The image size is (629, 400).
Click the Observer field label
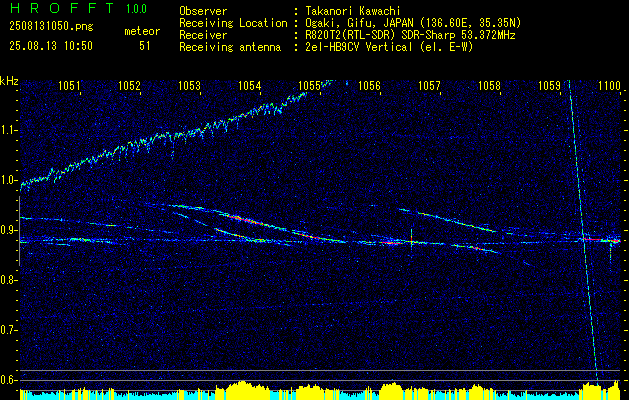(203, 11)
